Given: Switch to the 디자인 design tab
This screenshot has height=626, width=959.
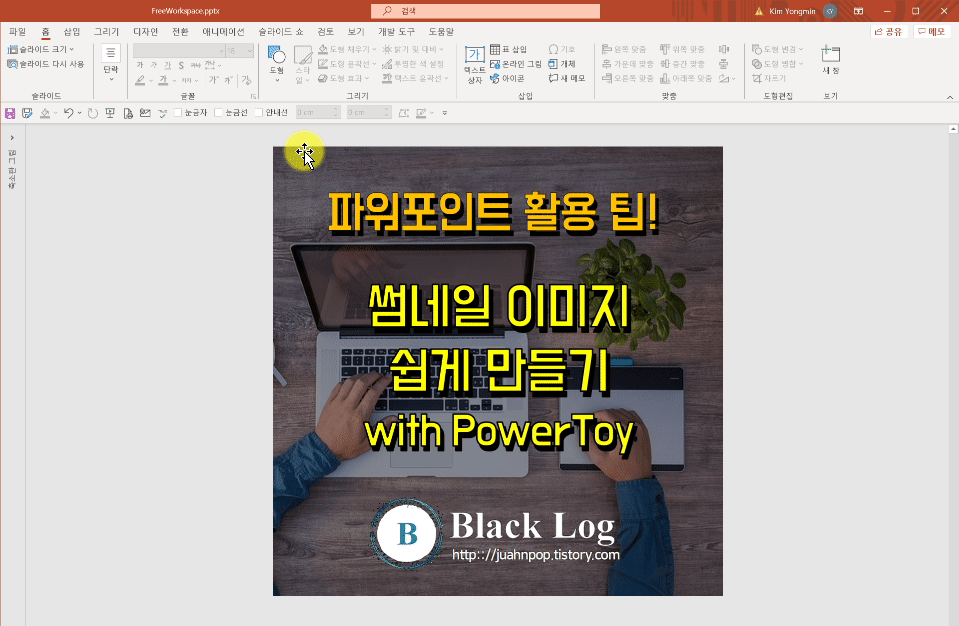Looking at the screenshot, I should [x=146, y=32].
